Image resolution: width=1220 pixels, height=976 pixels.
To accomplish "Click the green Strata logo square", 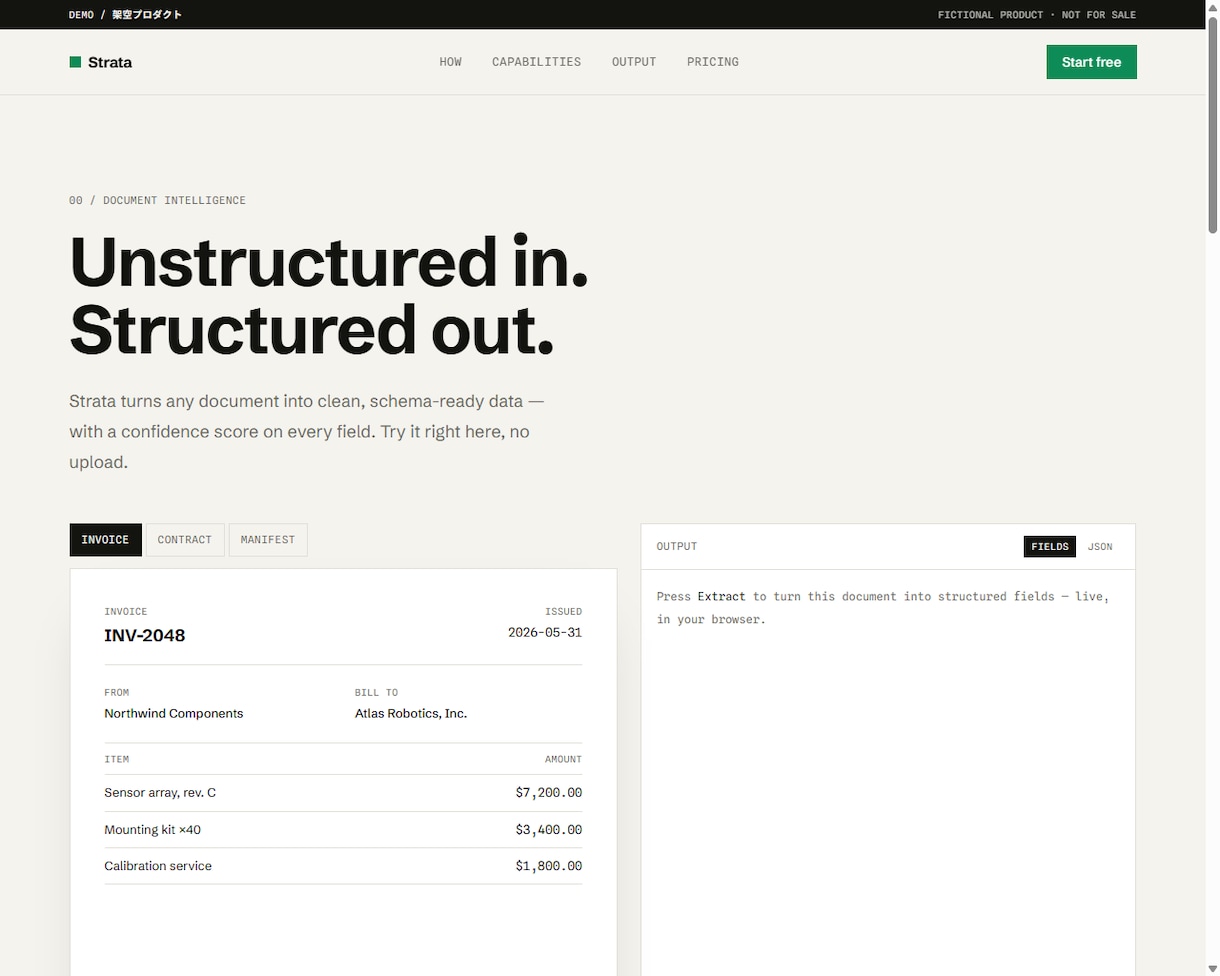I will tap(75, 62).
